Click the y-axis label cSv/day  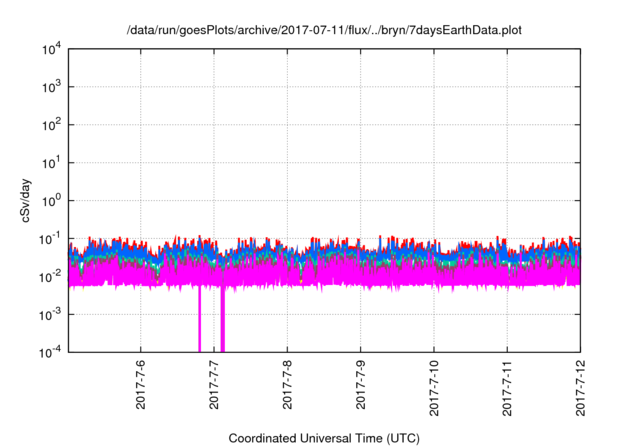click(x=25, y=200)
